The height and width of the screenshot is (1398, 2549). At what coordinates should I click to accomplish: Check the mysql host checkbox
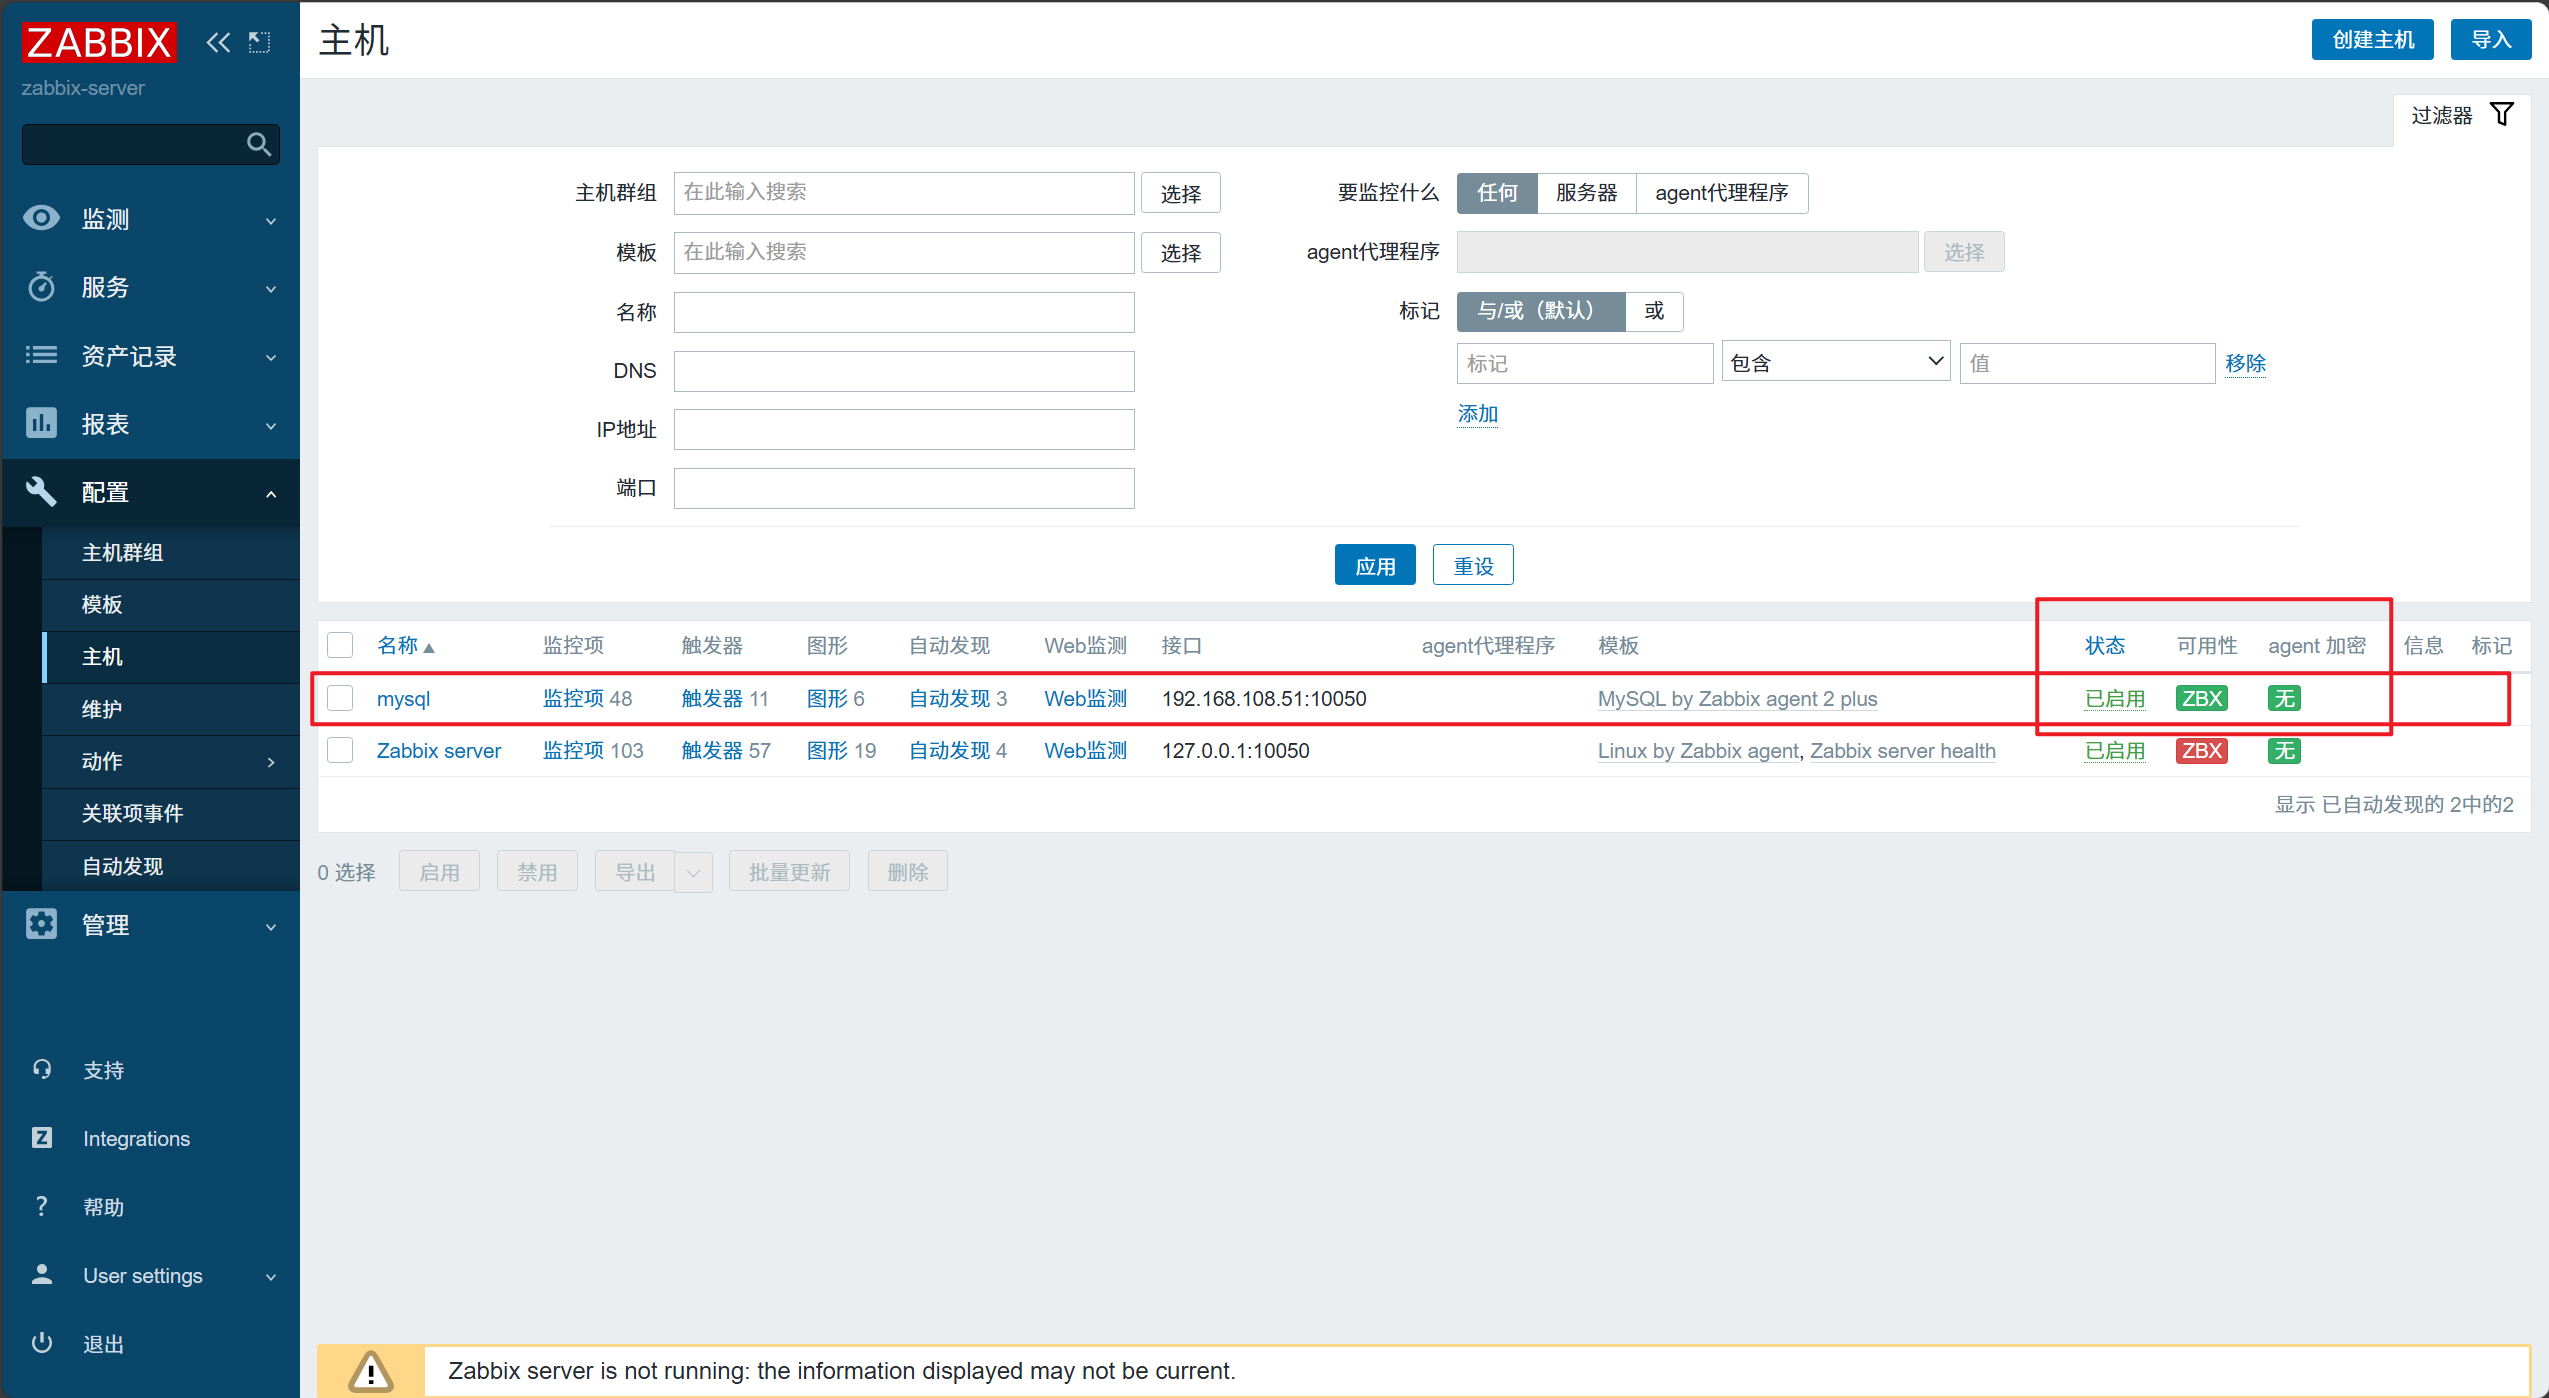[x=341, y=698]
